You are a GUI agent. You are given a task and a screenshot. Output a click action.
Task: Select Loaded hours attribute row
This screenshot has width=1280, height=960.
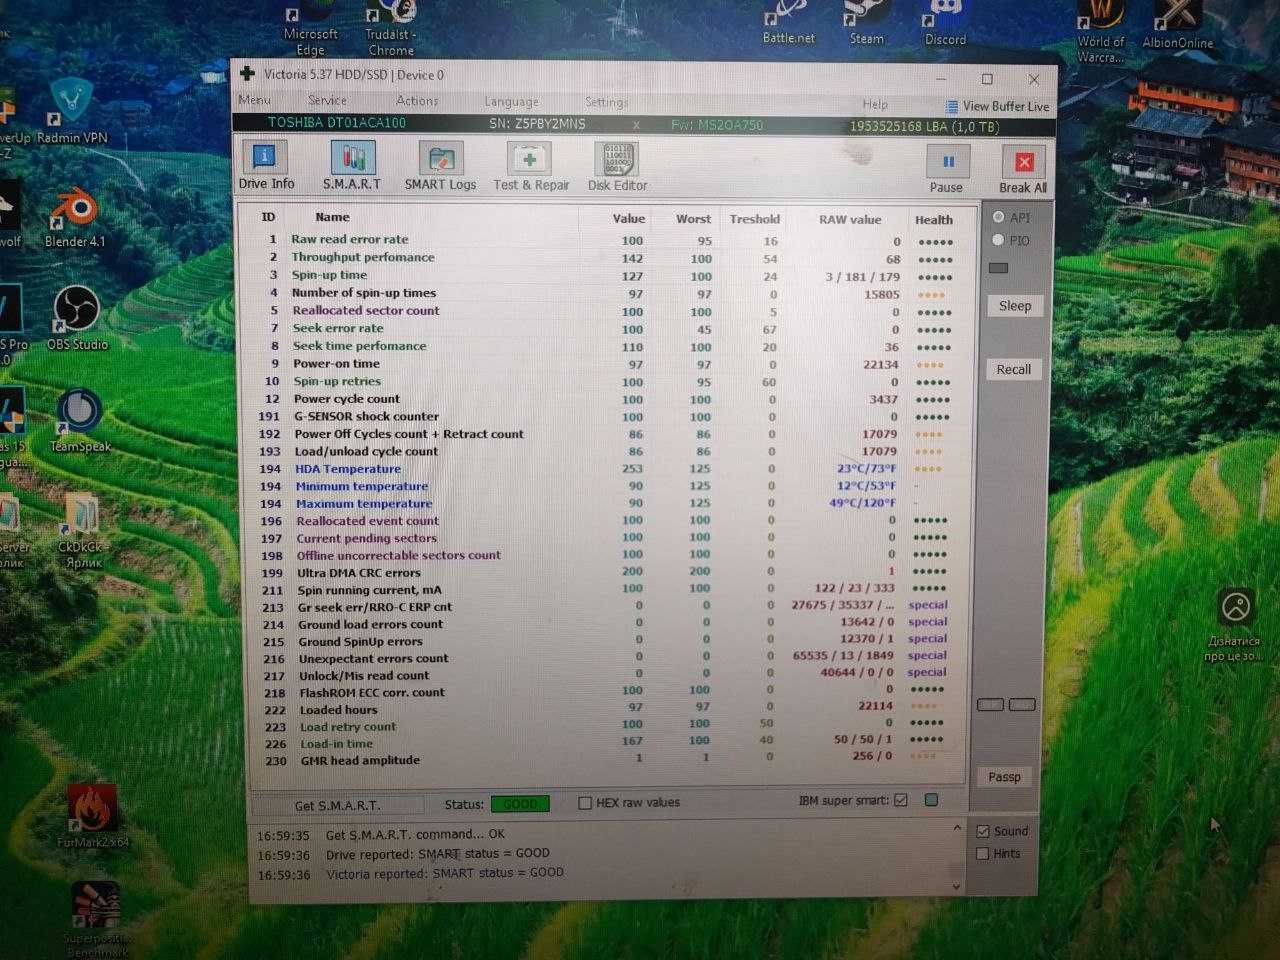tap(606, 709)
